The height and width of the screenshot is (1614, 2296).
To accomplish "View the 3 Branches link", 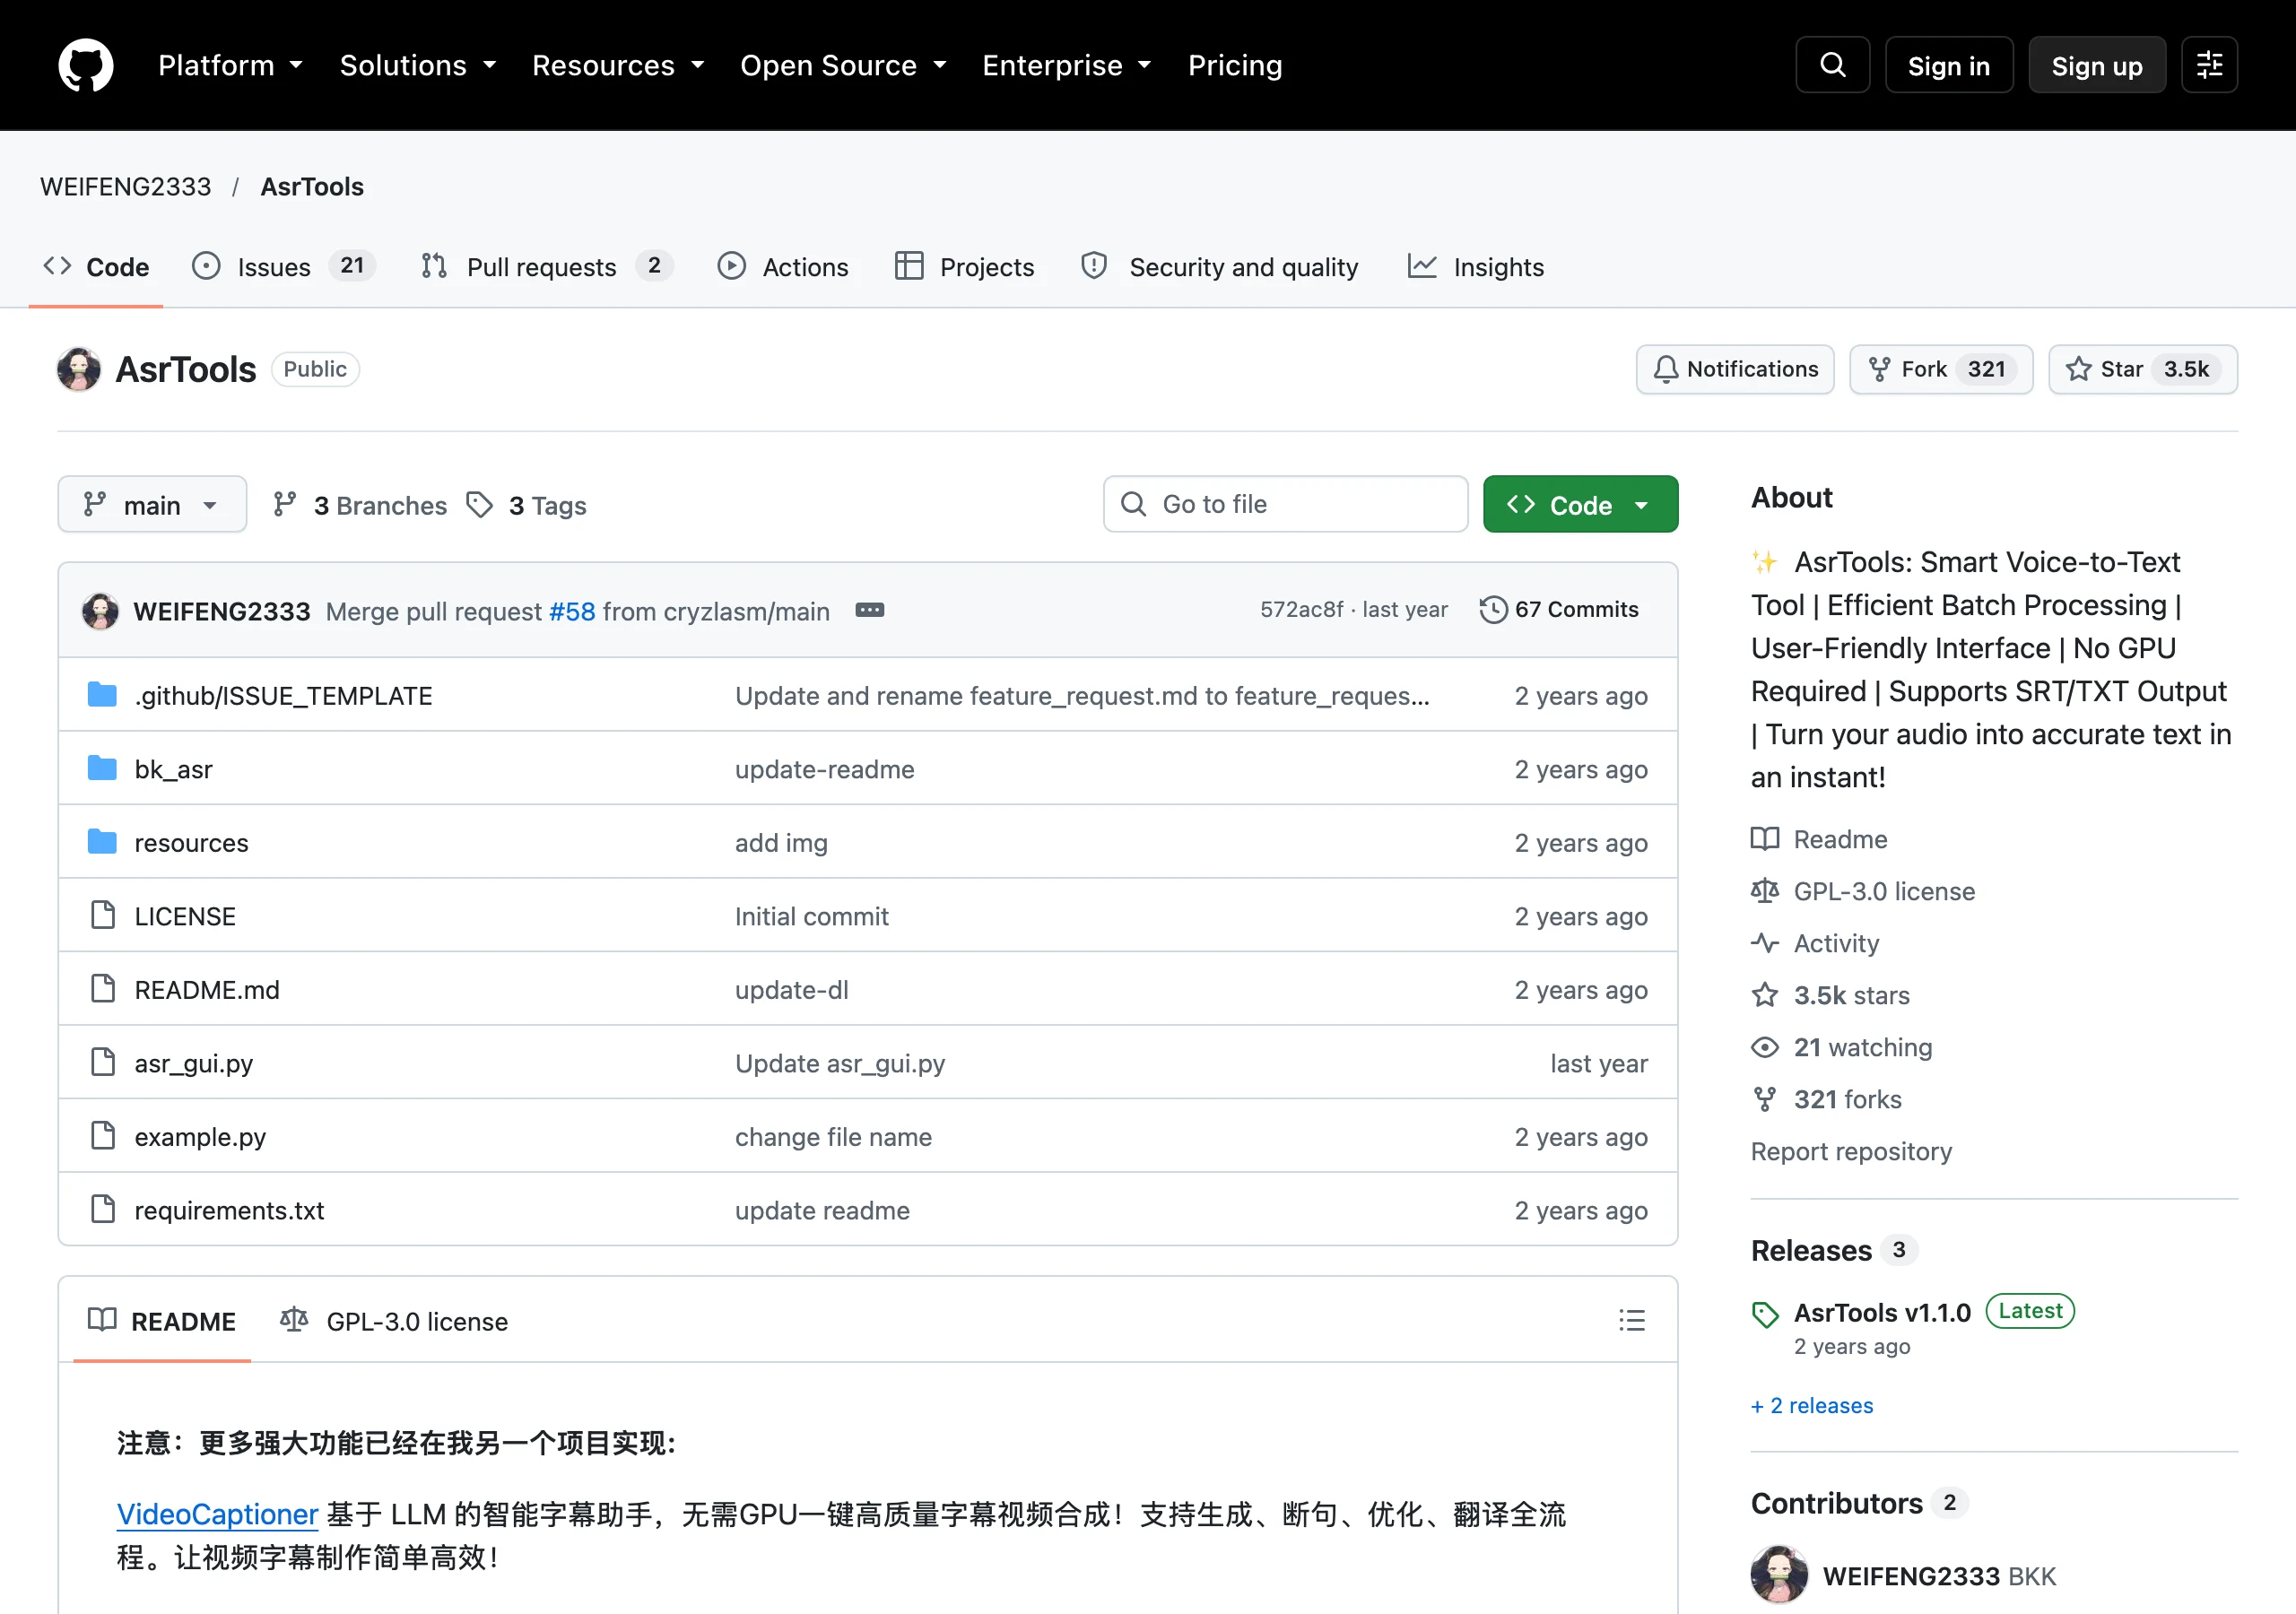I will 360,505.
